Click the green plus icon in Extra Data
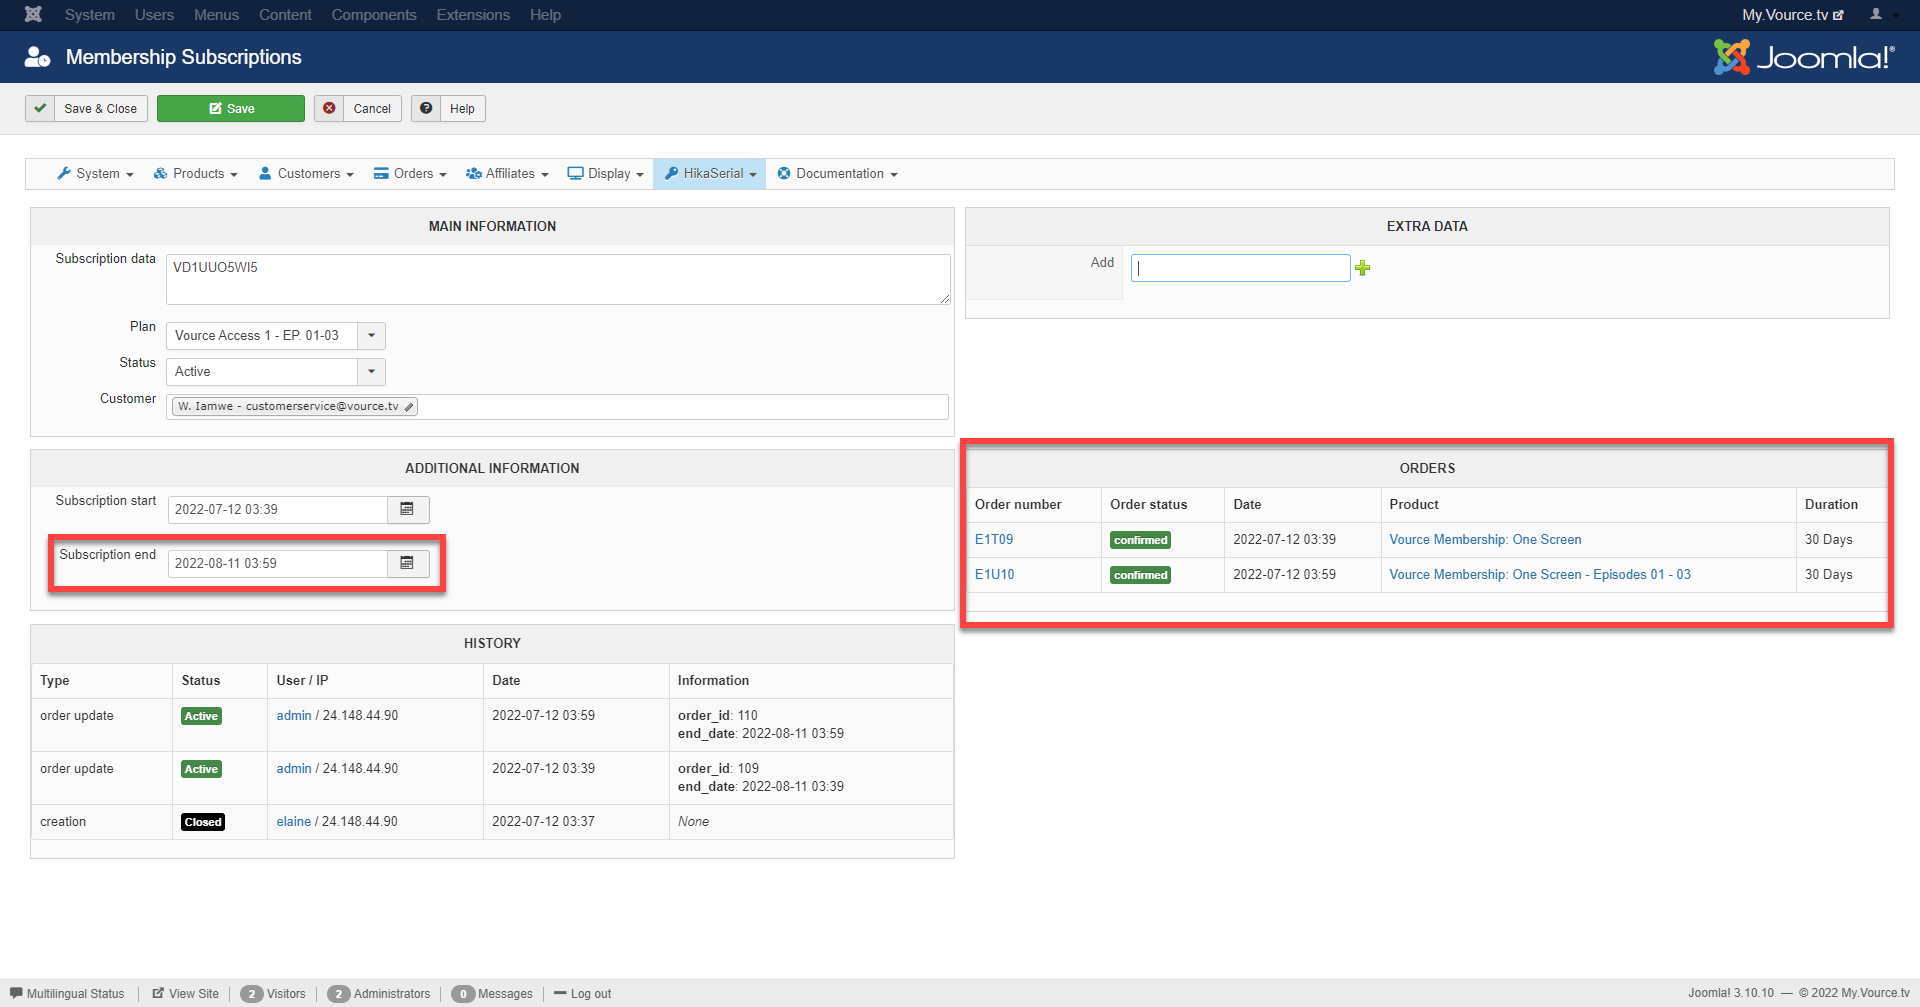Screen dimensions: 1920x1007 pos(1362,268)
